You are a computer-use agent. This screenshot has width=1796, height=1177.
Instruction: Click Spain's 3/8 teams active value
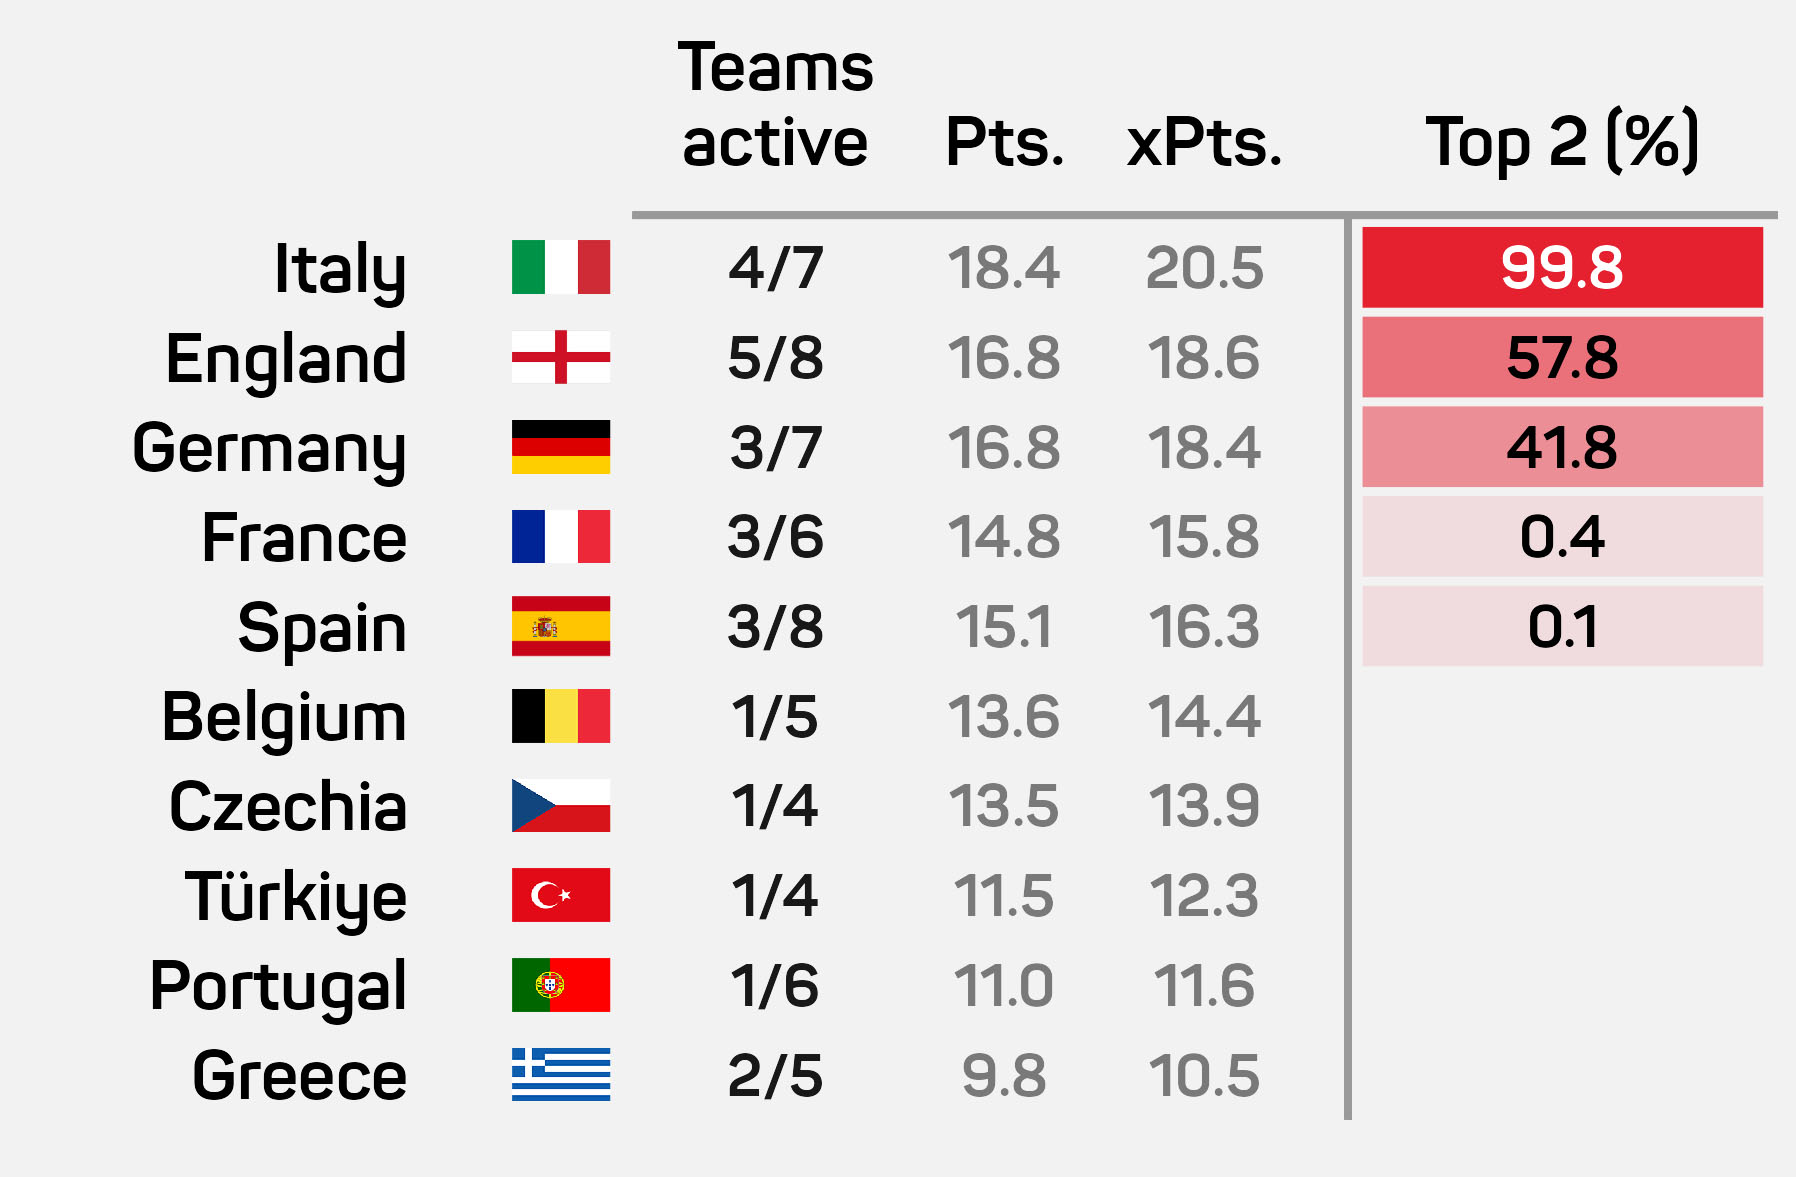776,627
